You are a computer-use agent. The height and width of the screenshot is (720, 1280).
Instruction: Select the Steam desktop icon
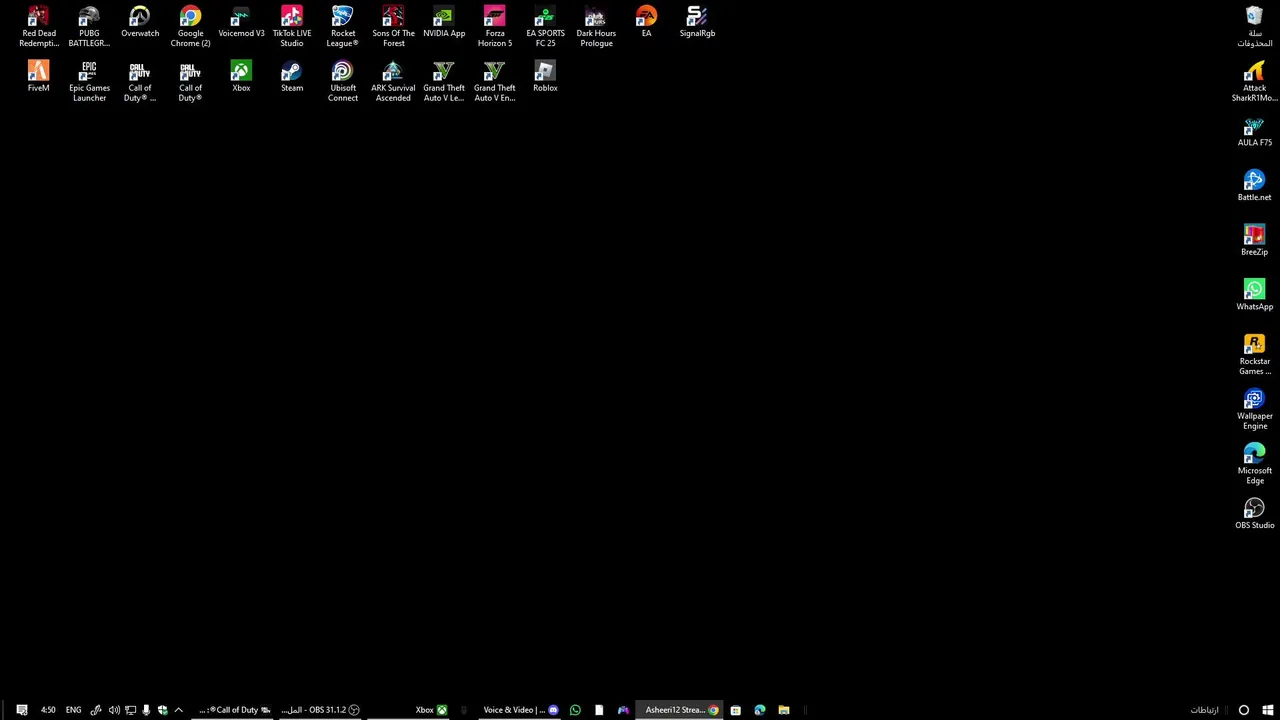(x=292, y=77)
